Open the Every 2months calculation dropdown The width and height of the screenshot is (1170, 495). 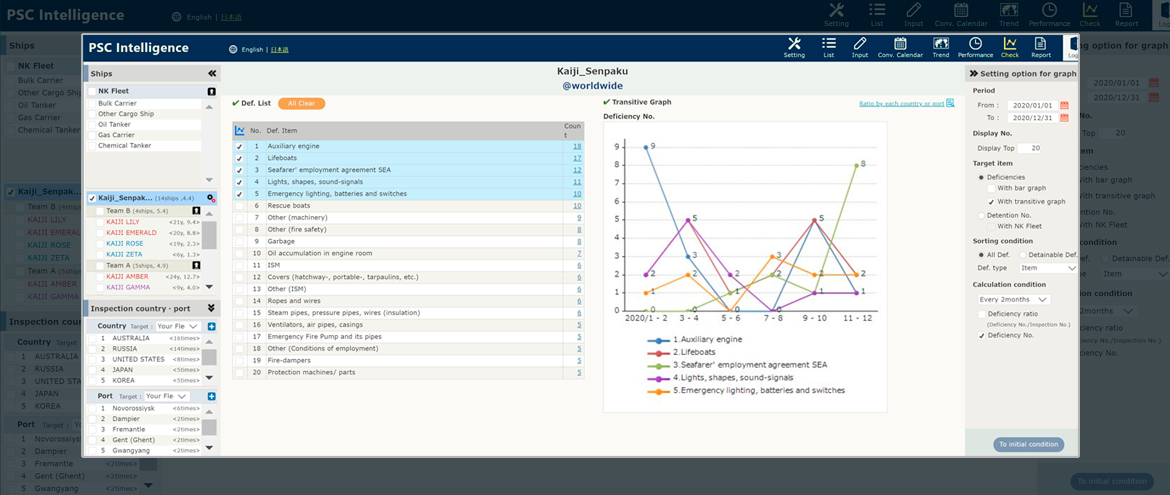tap(1014, 299)
